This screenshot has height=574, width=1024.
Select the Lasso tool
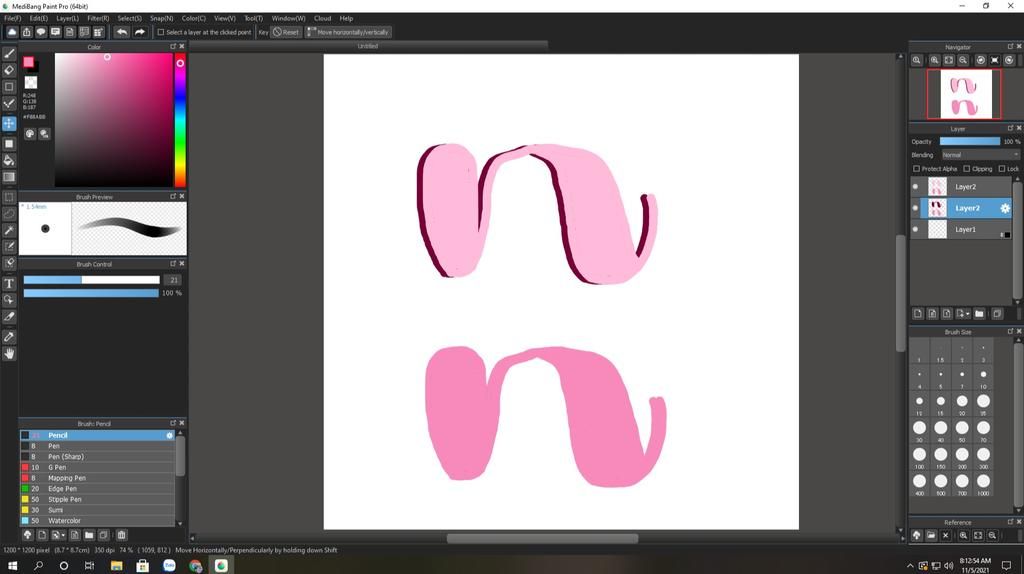pyautogui.click(x=9, y=213)
